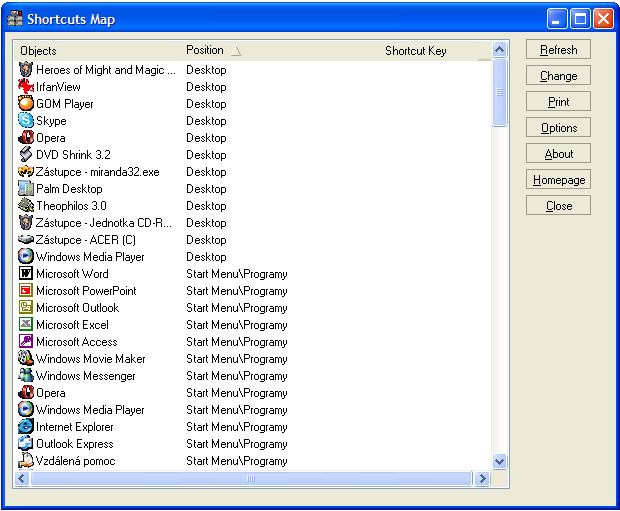
Task: Click the Refresh button
Action: click(x=558, y=50)
